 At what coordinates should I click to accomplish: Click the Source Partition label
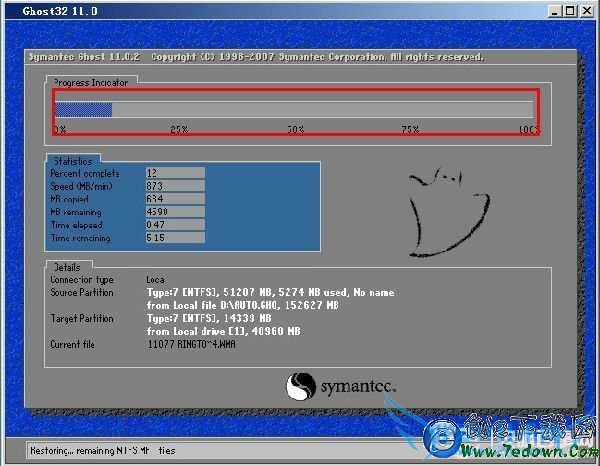[x=82, y=292]
